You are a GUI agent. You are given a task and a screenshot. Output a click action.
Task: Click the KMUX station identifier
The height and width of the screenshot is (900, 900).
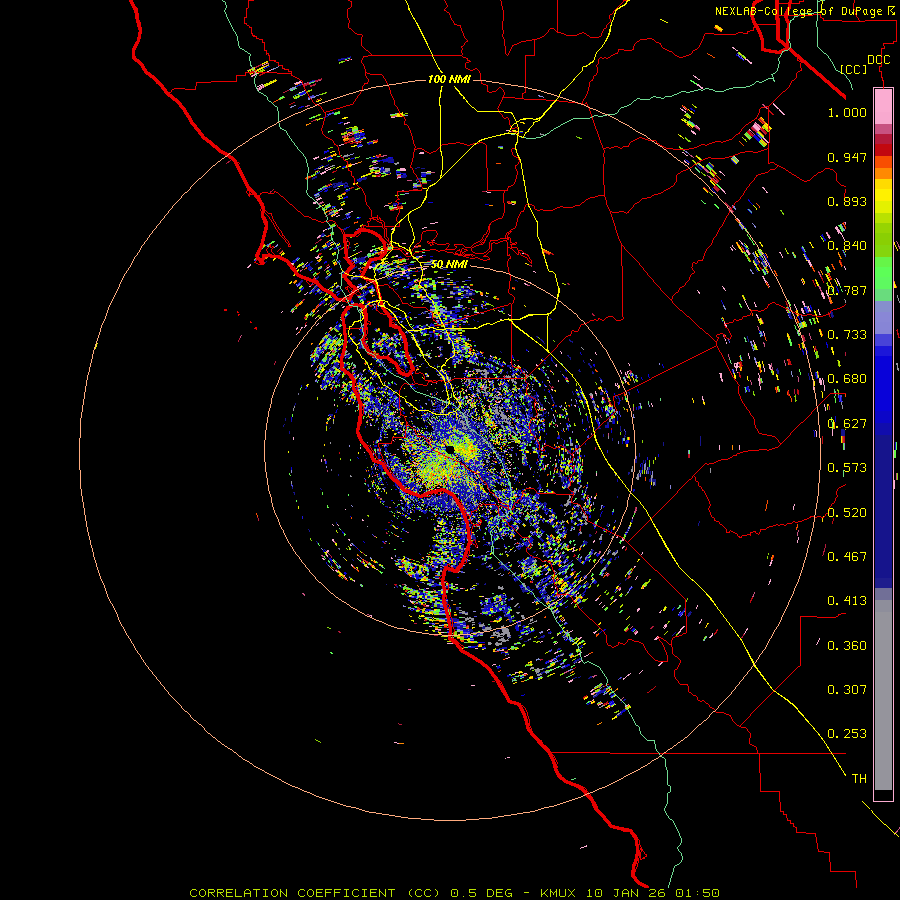coord(558,893)
